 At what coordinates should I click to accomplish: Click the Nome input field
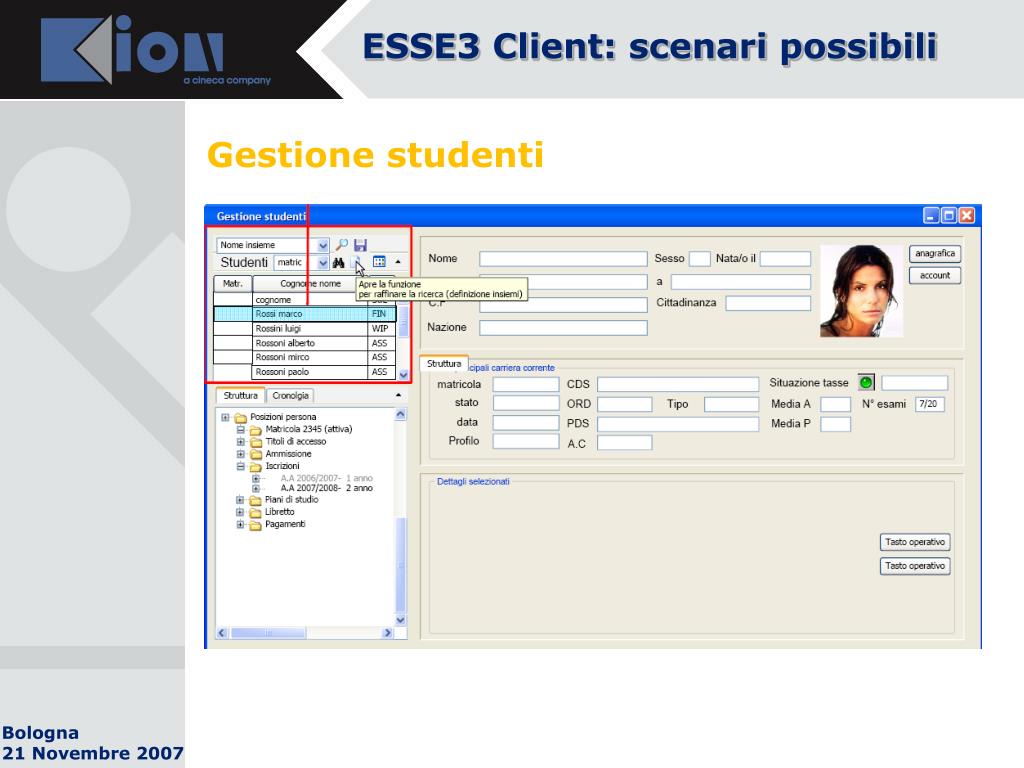563,259
